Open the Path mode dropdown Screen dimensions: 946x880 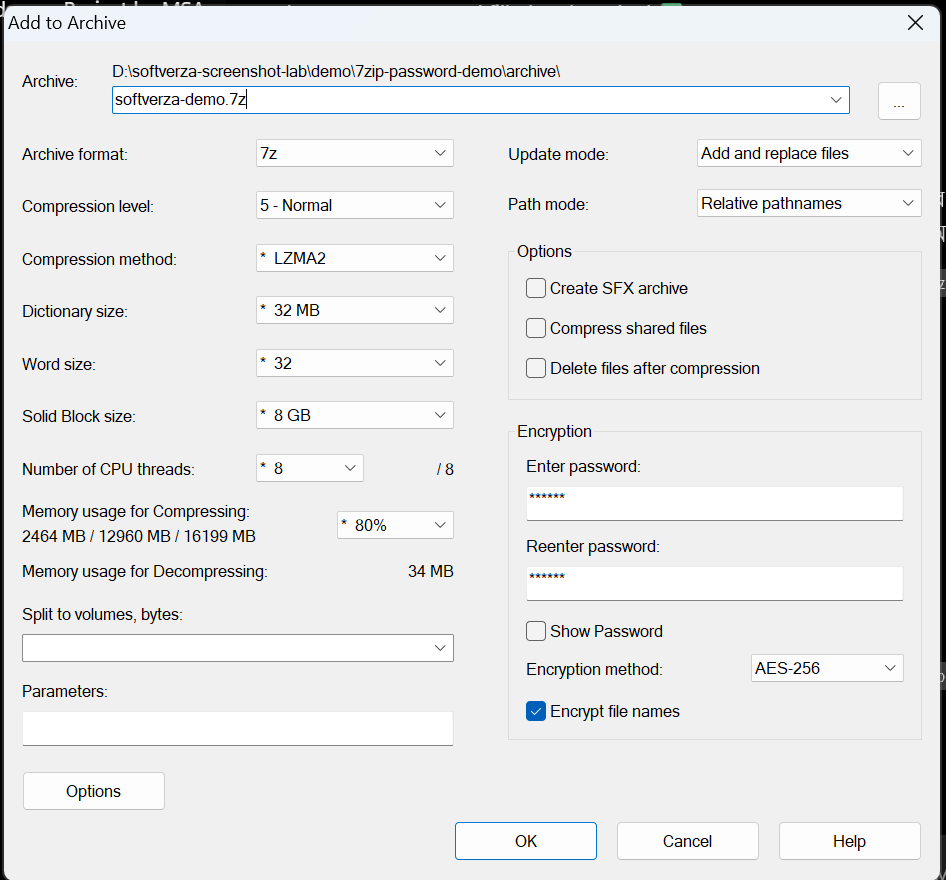[809, 203]
